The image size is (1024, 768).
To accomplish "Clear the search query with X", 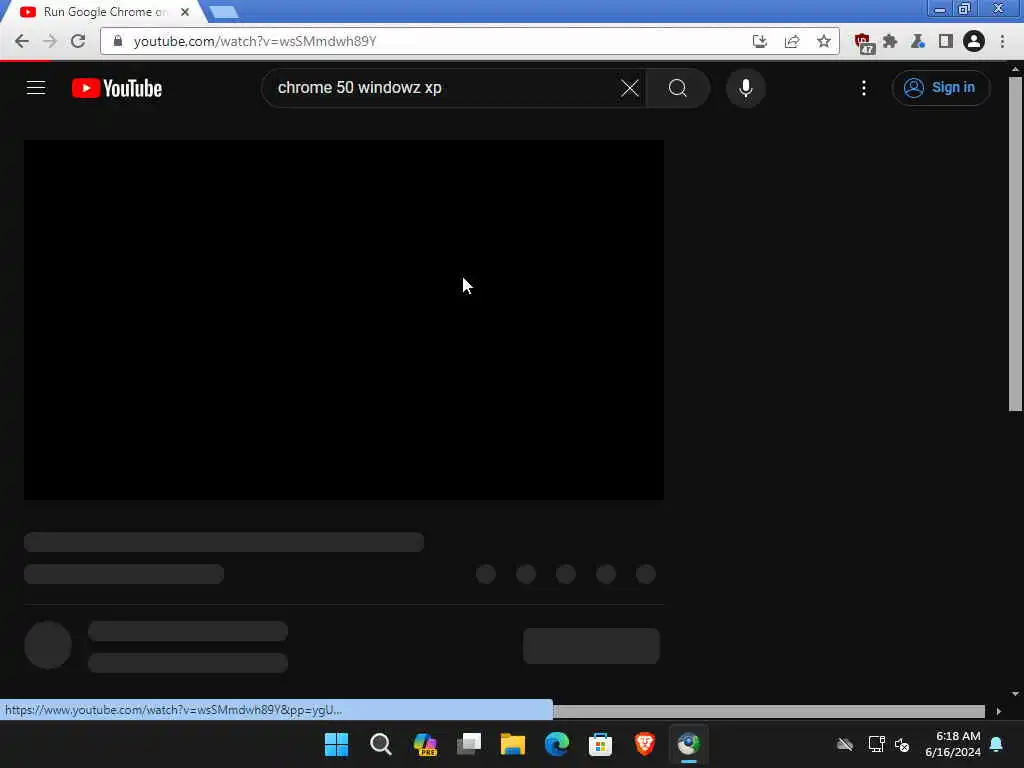I will point(630,88).
